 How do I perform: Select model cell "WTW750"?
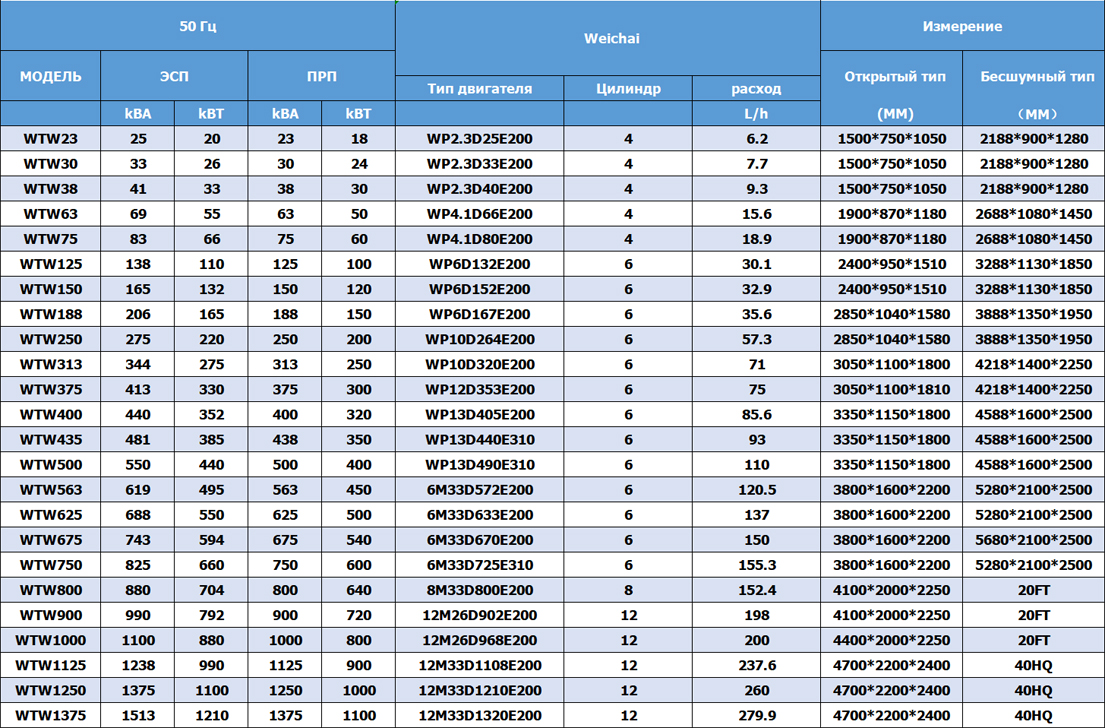click(x=51, y=565)
